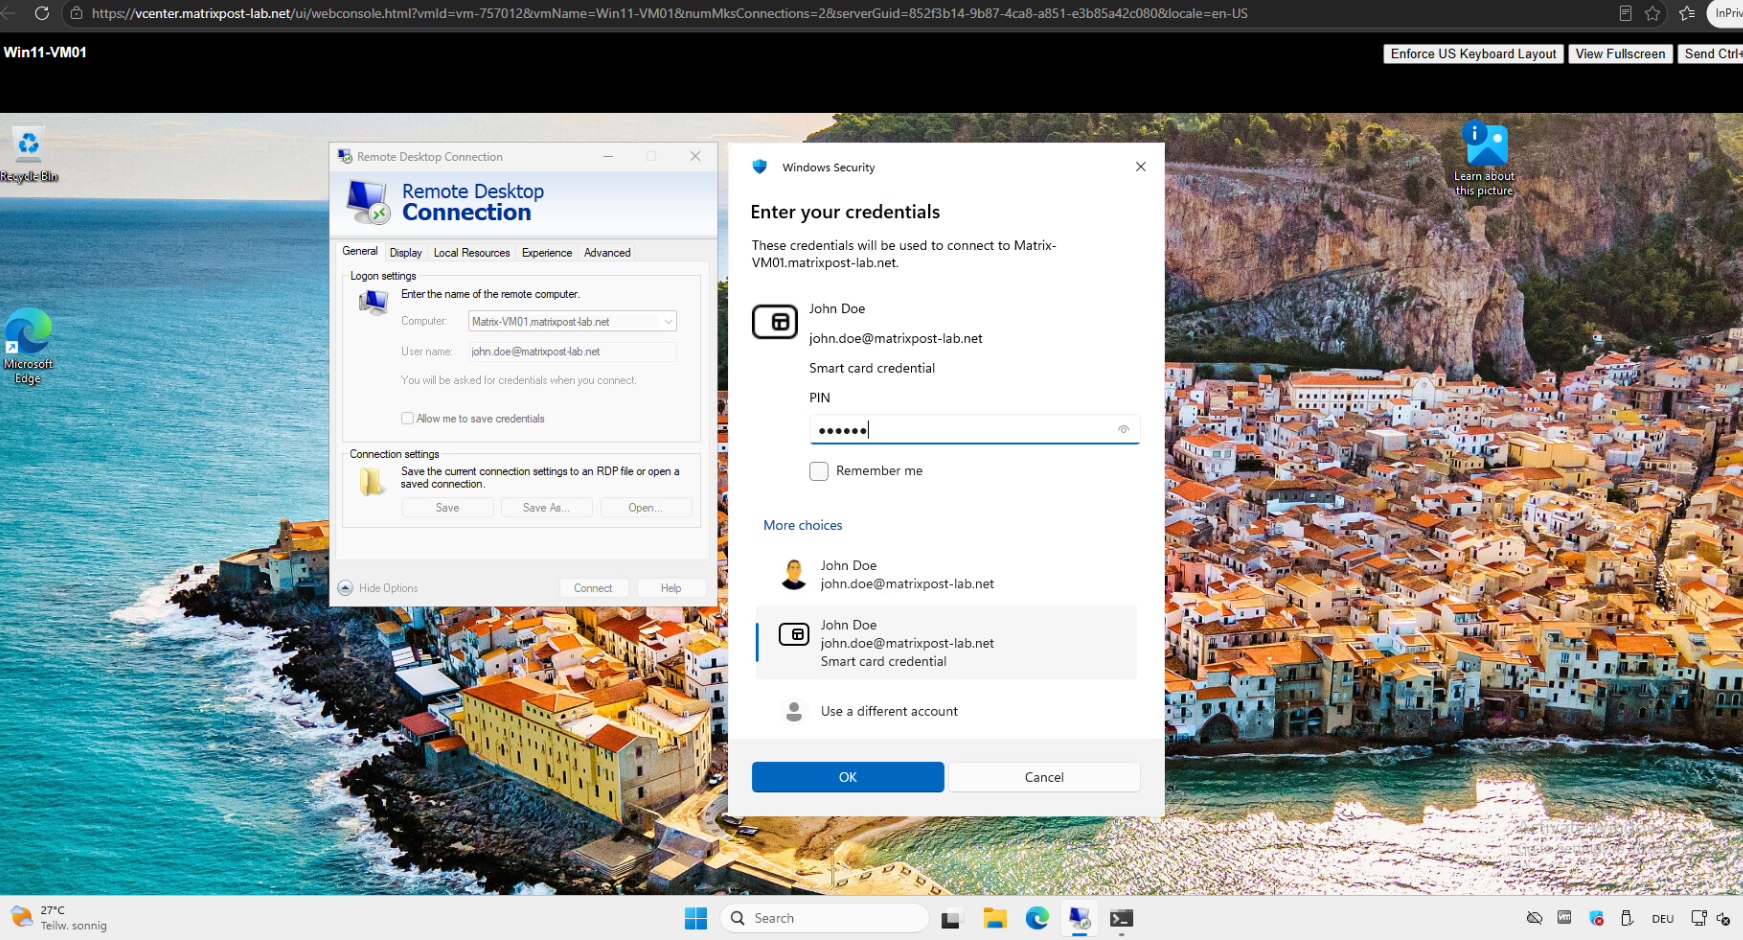Screen dimensions: 1743x940
Task: Open the Task View taskbar icon
Action: click(951, 918)
